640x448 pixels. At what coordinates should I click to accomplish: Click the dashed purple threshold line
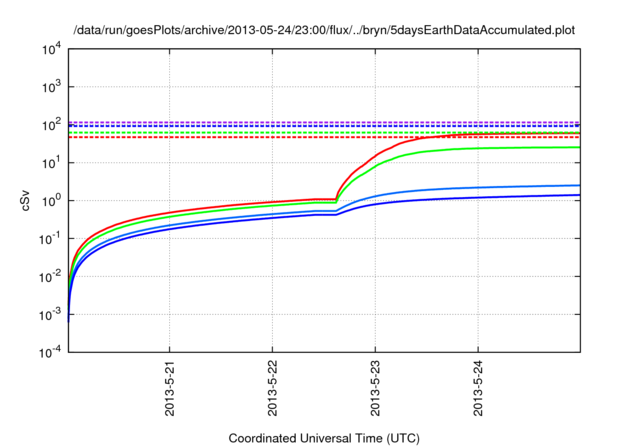(324, 122)
